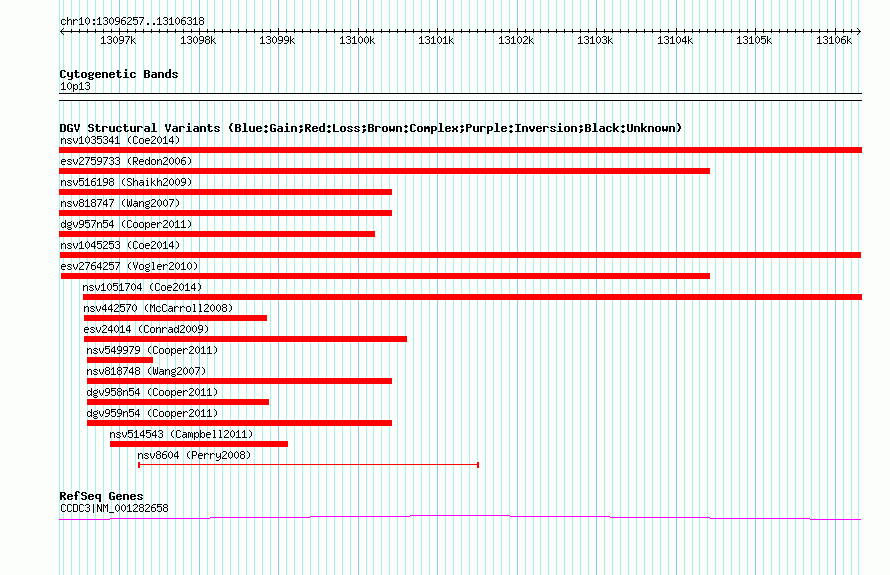Click the esv2764257 (Vogler2010) label
Screen dimensions: 890x575
129,266
